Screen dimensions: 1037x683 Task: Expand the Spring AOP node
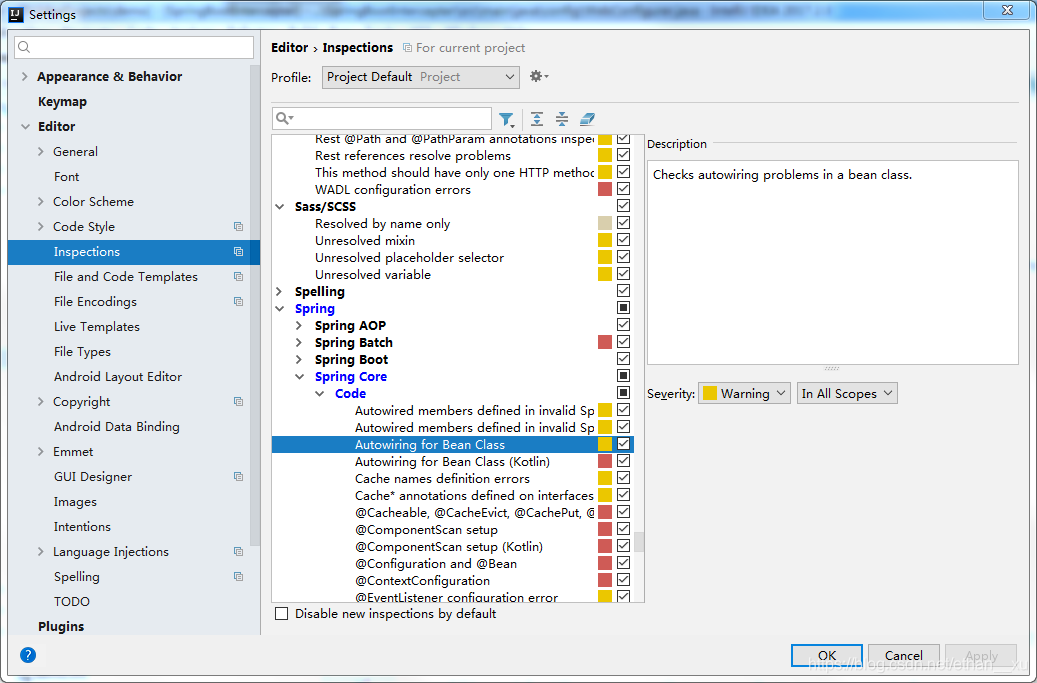[x=299, y=325]
